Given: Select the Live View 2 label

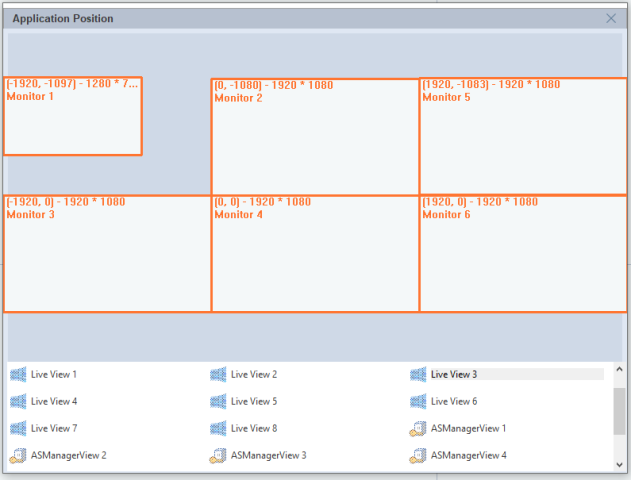Looking at the screenshot, I should (254, 375).
